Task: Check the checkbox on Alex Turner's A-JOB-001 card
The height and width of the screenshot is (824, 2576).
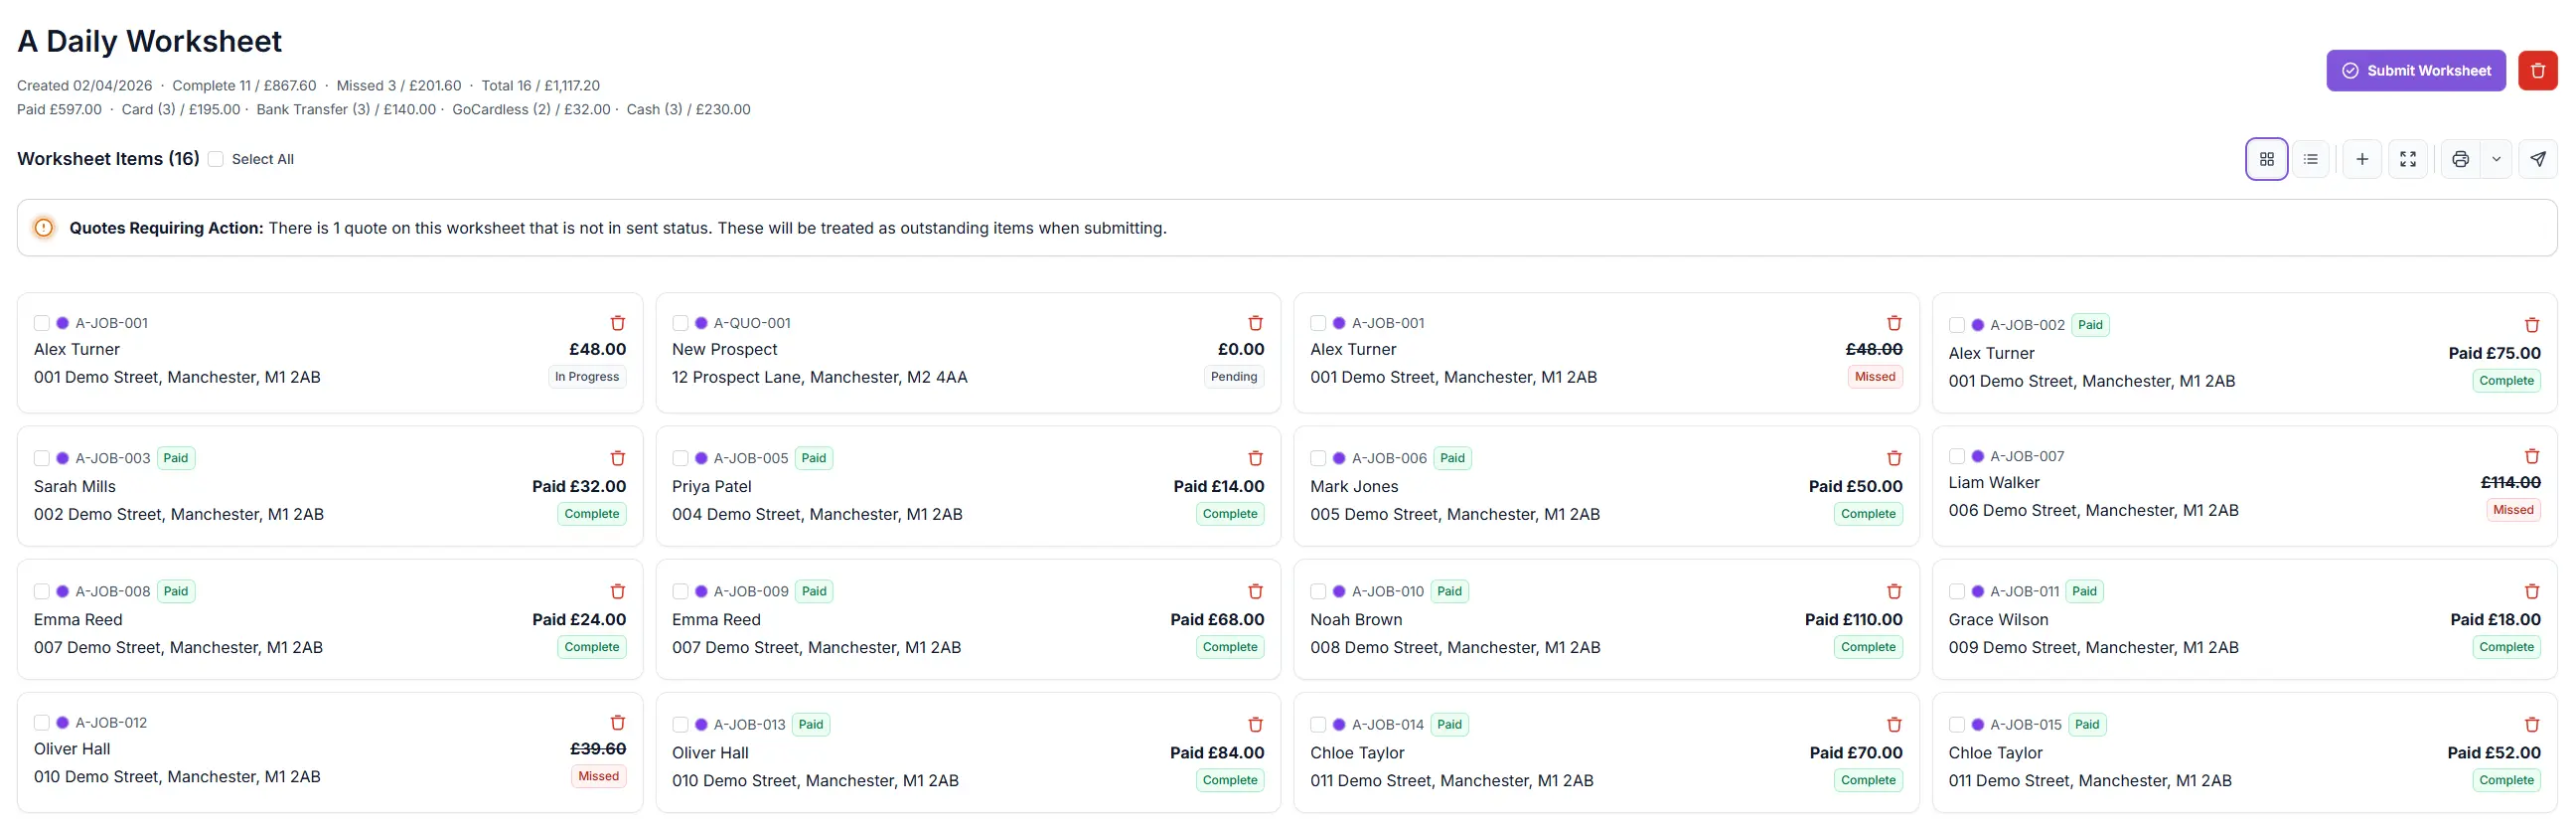Action: (41, 323)
